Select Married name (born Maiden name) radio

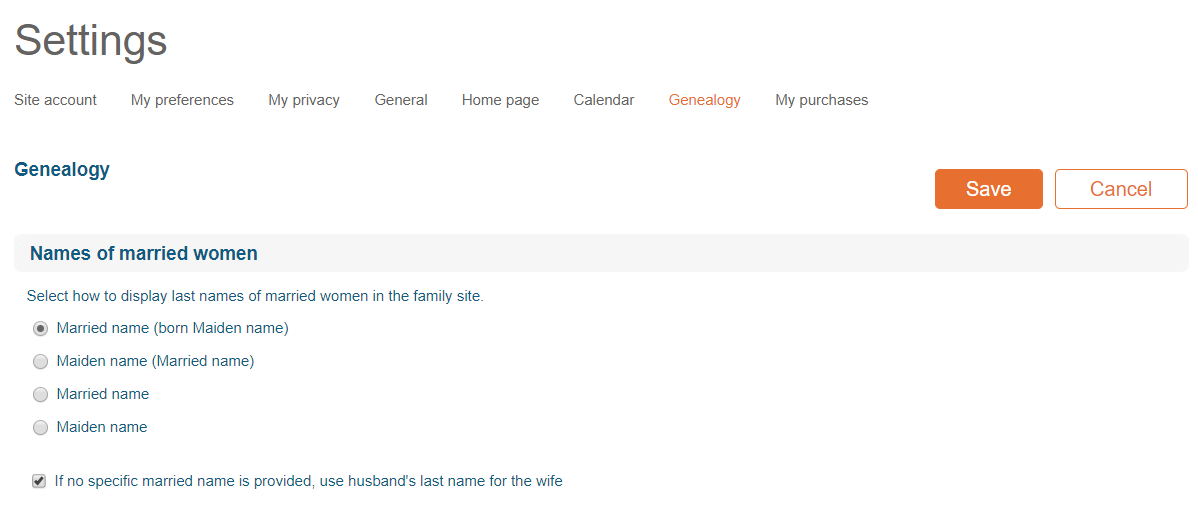tap(40, 328)
